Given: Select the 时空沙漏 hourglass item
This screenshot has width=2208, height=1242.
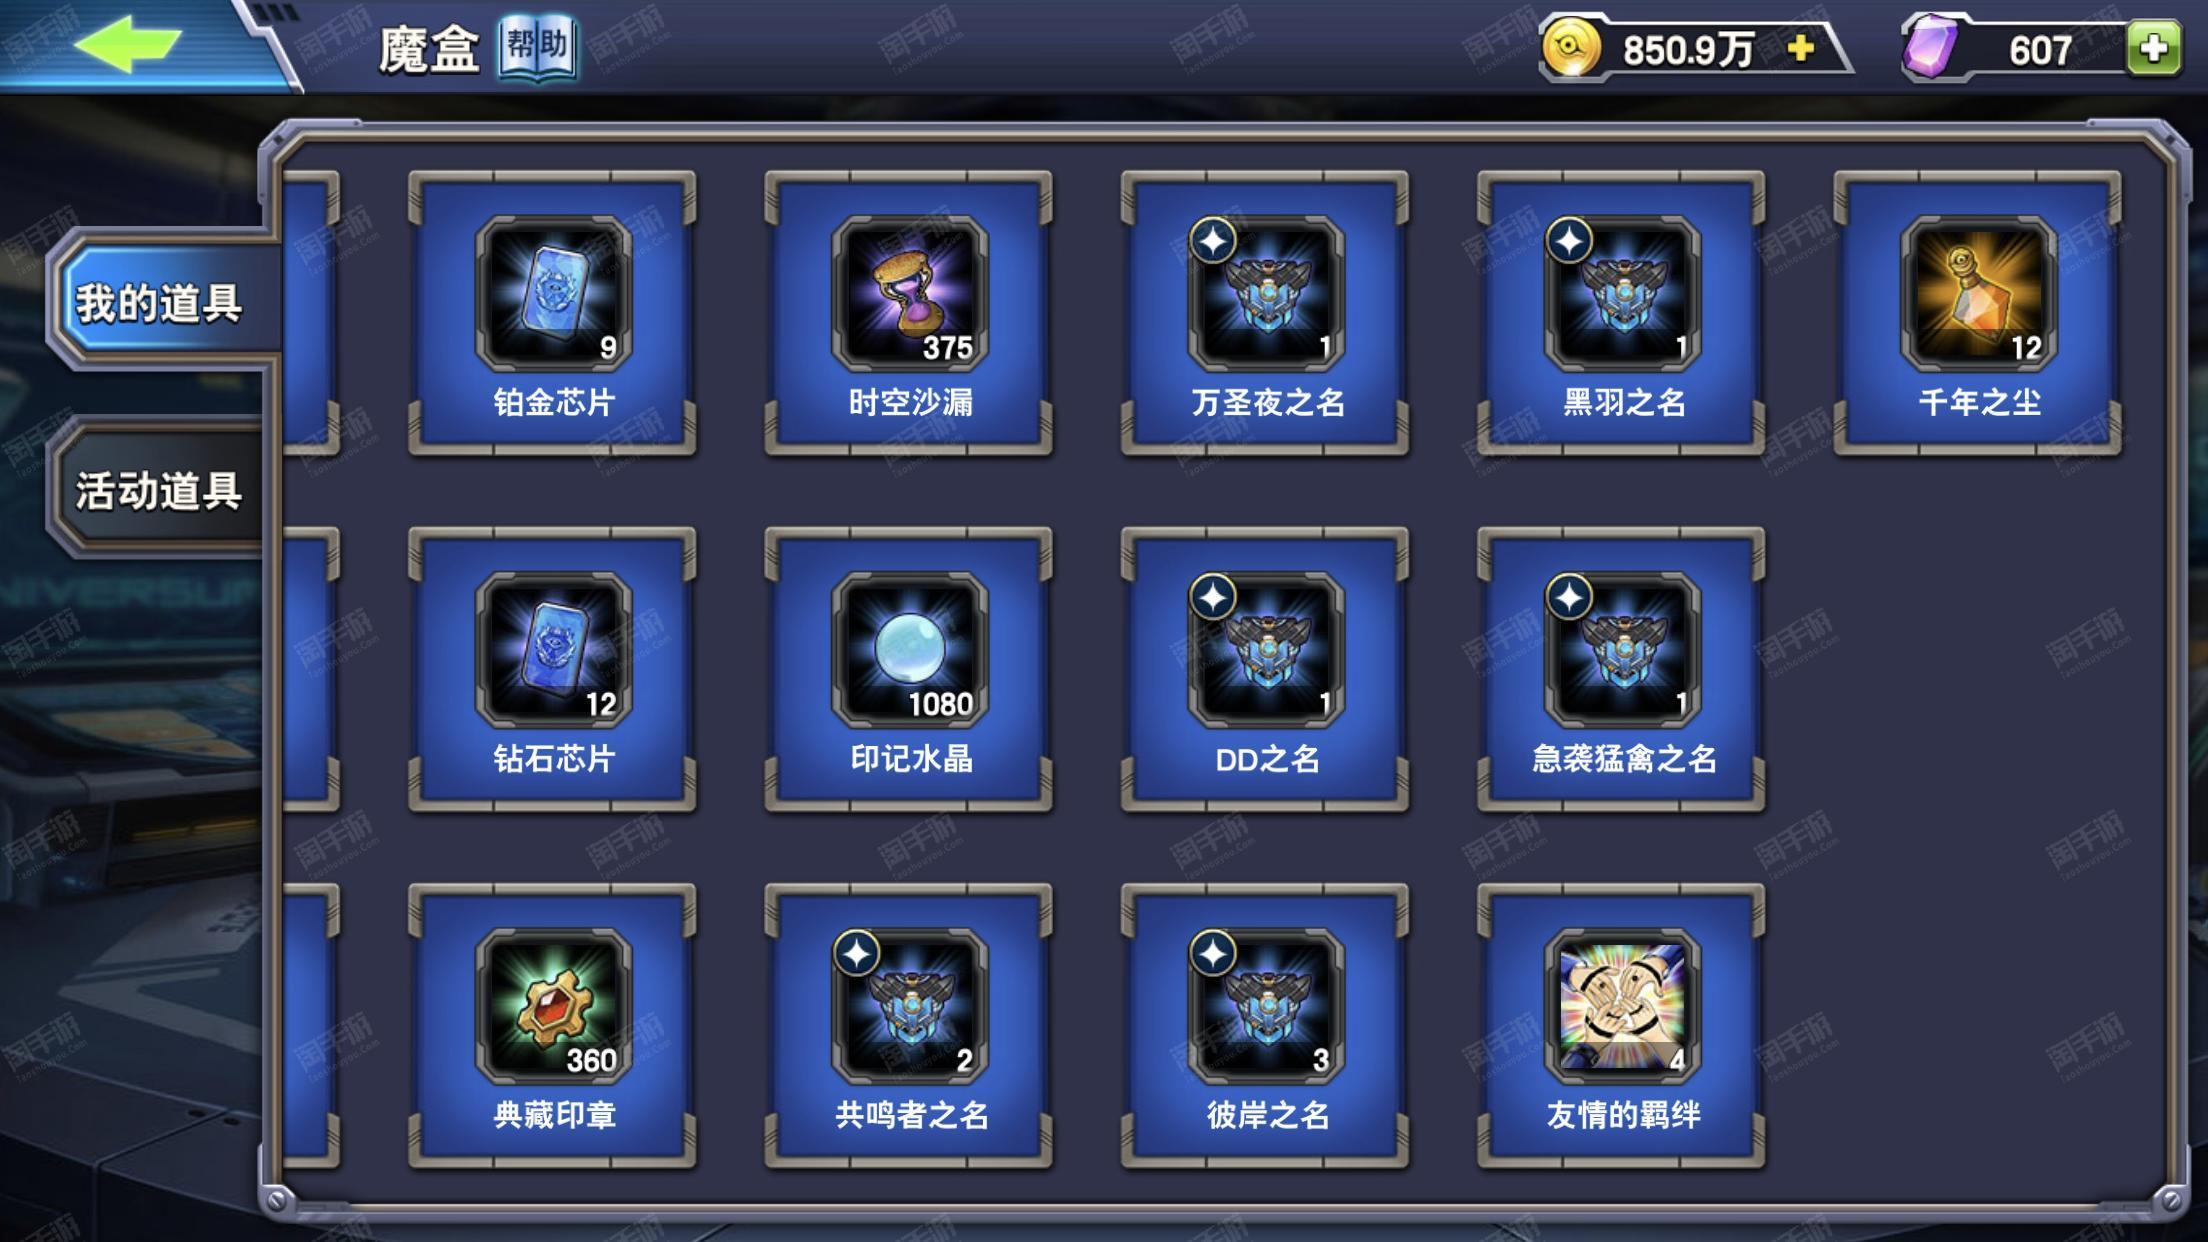Looking at the screenshot, I should pos(909,313).
